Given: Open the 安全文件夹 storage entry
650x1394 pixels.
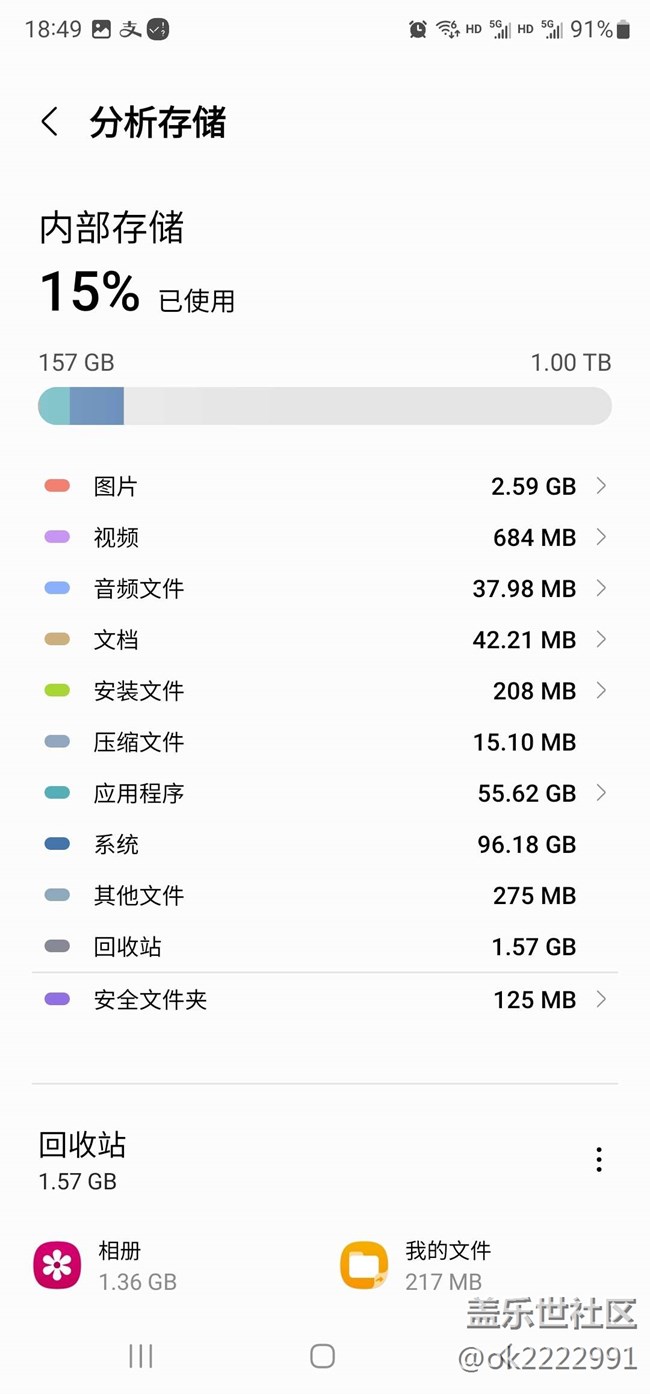Looking at the screenshot, I should 324,999.
